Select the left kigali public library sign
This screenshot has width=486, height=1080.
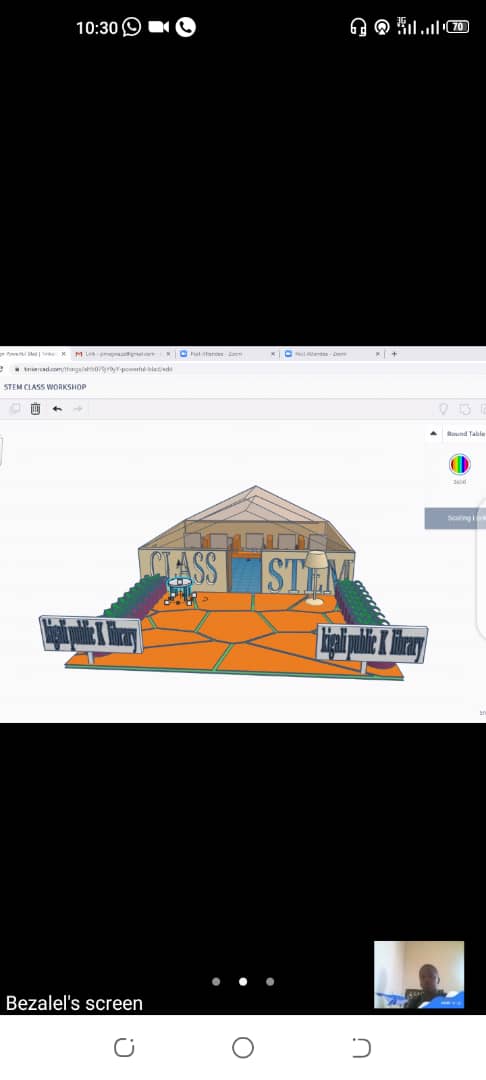(91, 634)
